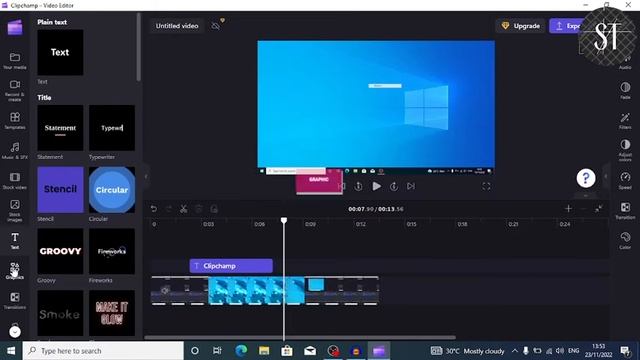The height and width of the screenshot is (360, 640).
Task: Rename the Untitled video title field
Action: (x=177, y=26)
